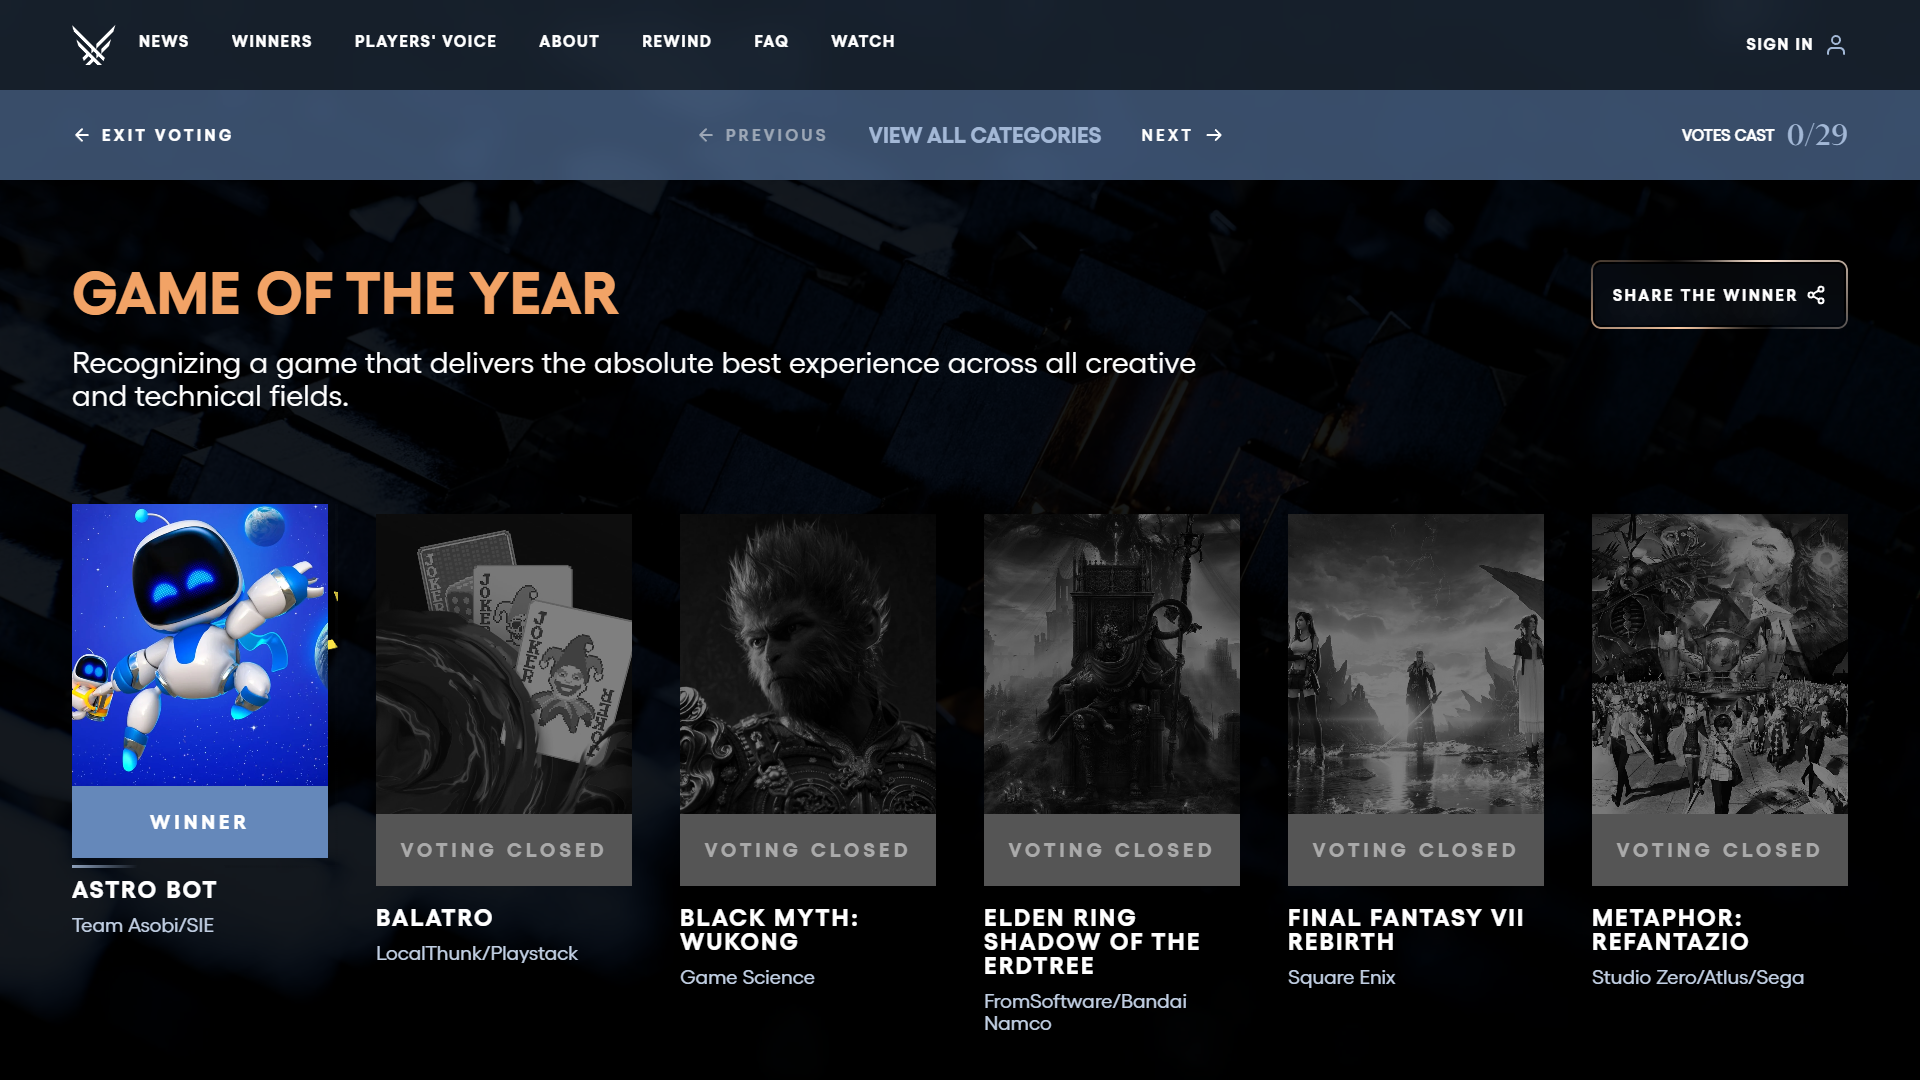Image resolution: width=1920 pixels, height=1080 pixels.
Task: Click the right arrow beside Next
Action: [1214, 135]
